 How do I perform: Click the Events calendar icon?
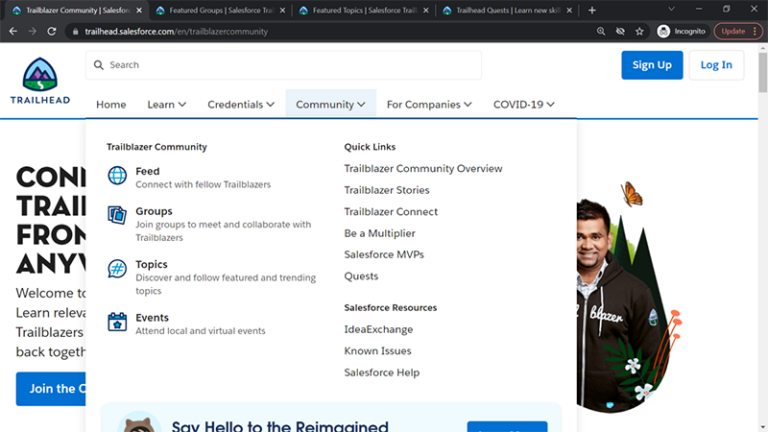[117, 322]
